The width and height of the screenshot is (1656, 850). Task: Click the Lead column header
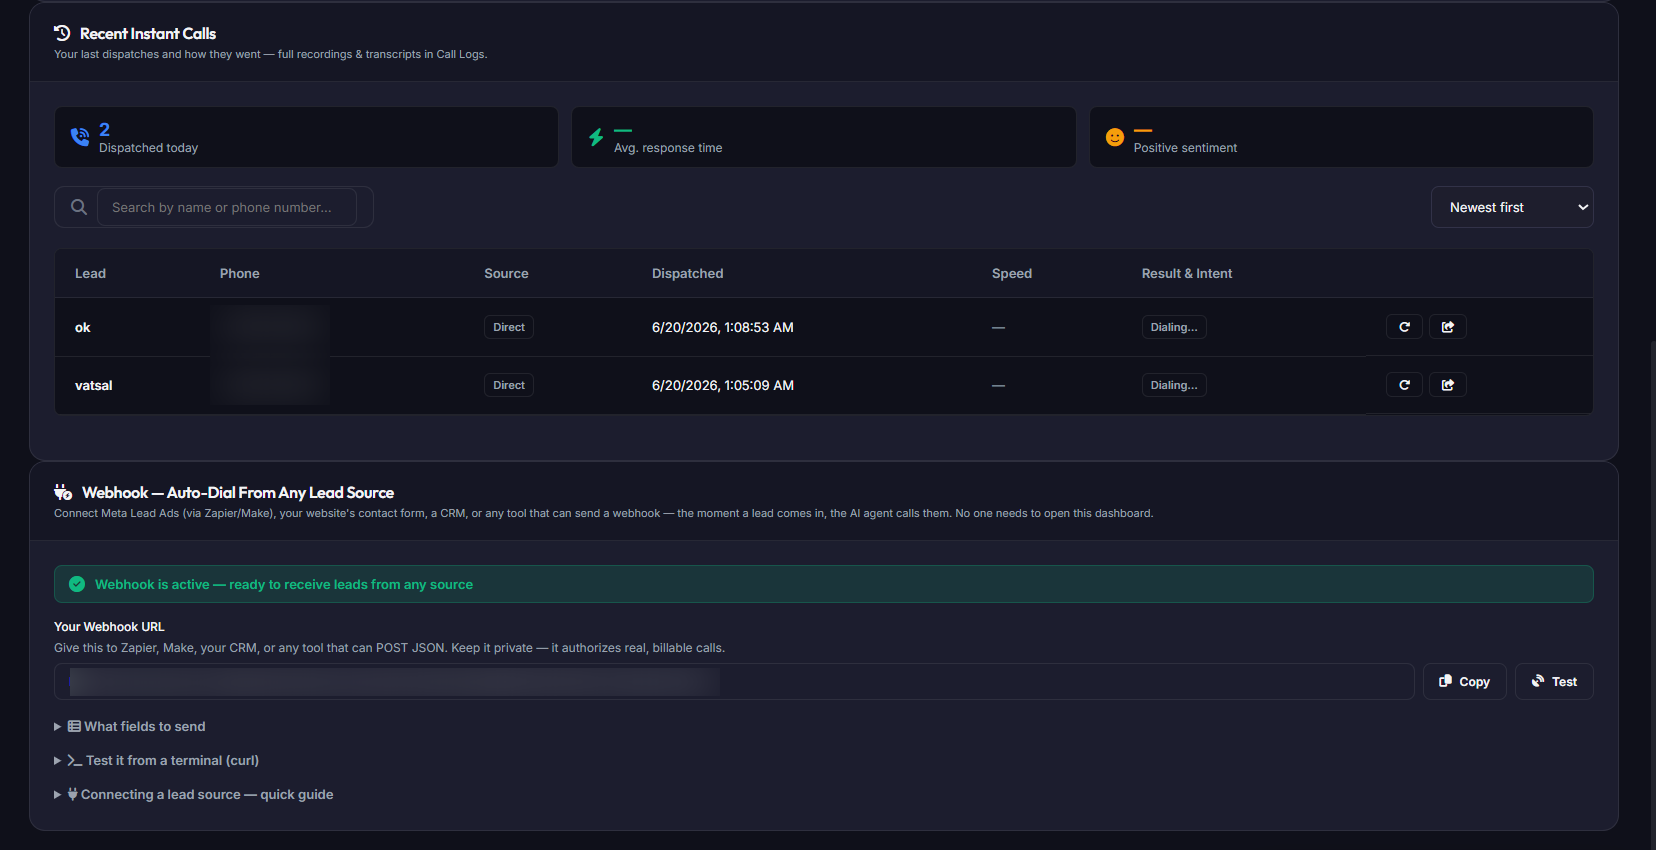(x=90, y=273)
